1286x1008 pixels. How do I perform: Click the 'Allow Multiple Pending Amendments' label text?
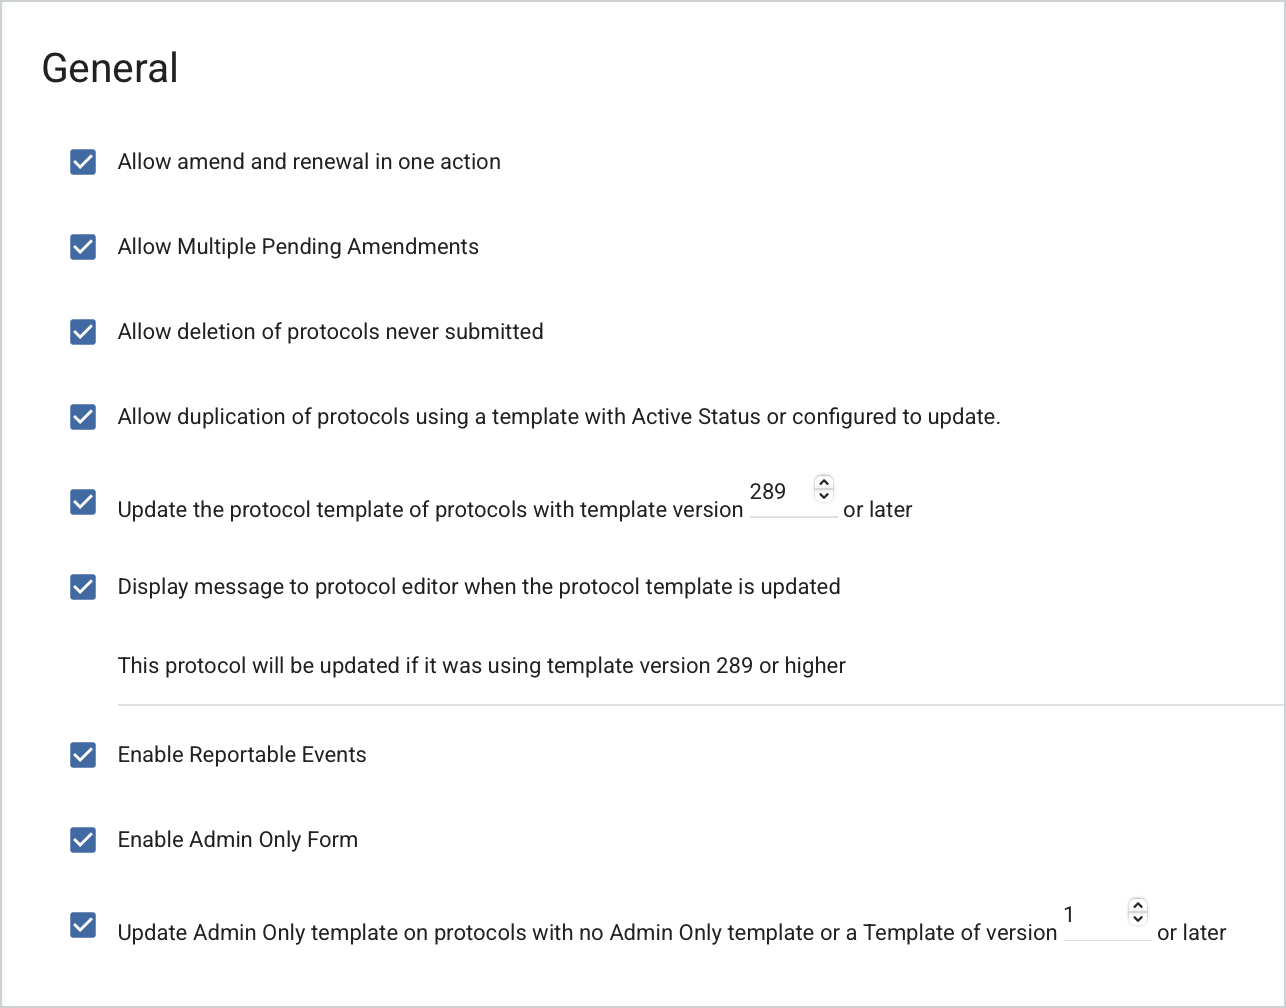[298, 247]
